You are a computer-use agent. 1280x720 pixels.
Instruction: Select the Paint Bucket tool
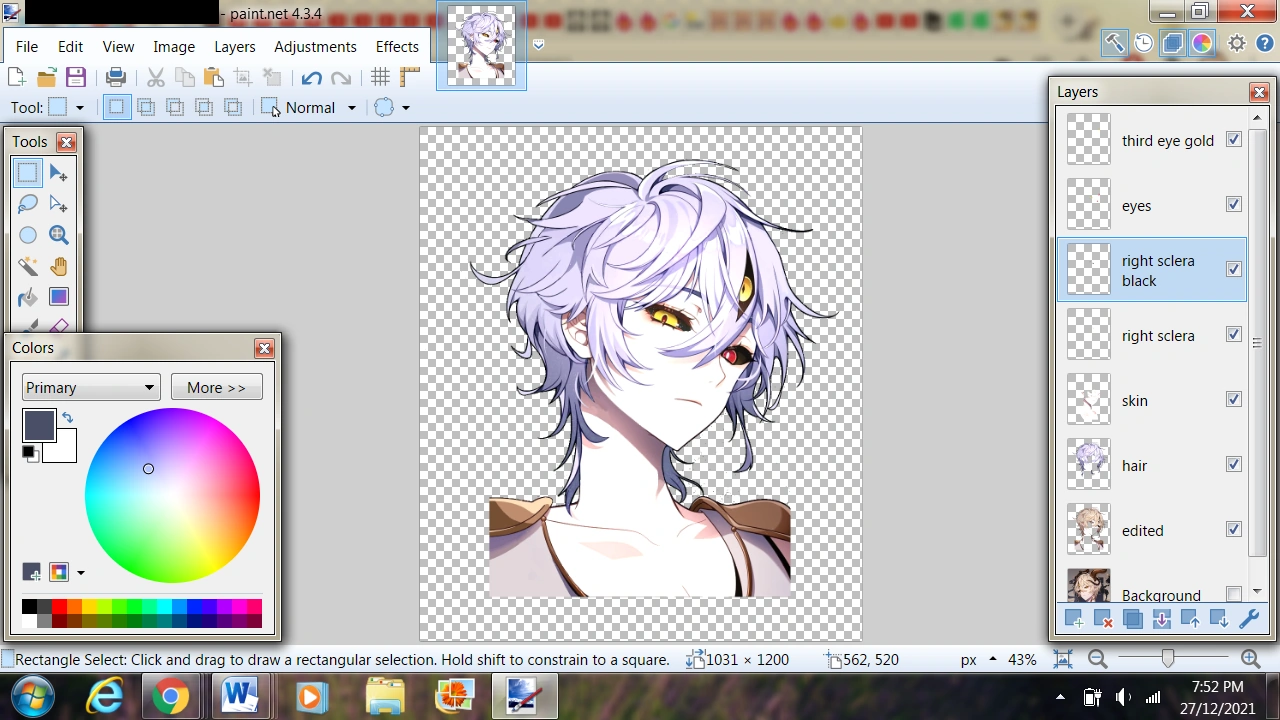pyautogui.click(x=28, y=297)
